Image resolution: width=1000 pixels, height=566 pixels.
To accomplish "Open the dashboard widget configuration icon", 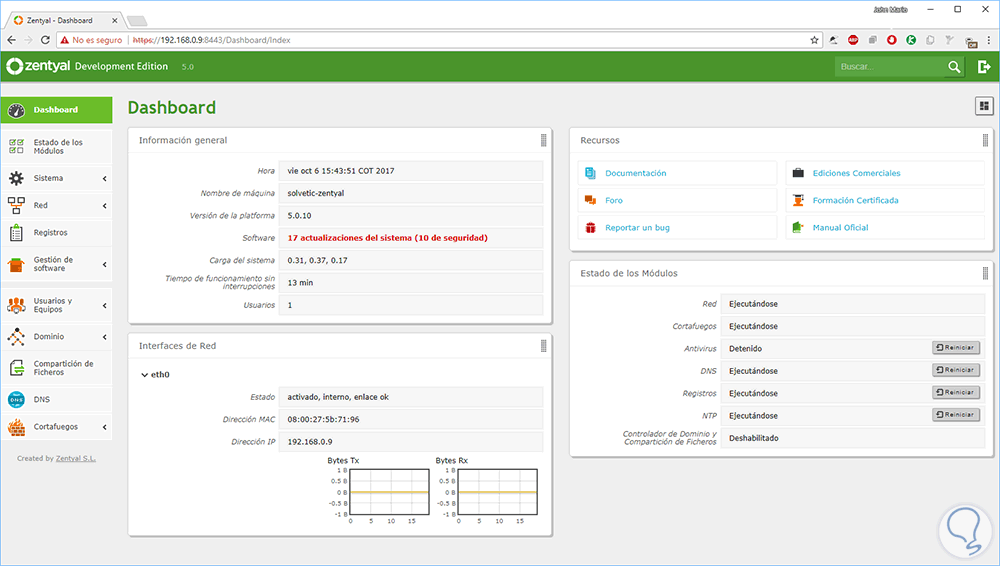I will [x=984, y=106].
